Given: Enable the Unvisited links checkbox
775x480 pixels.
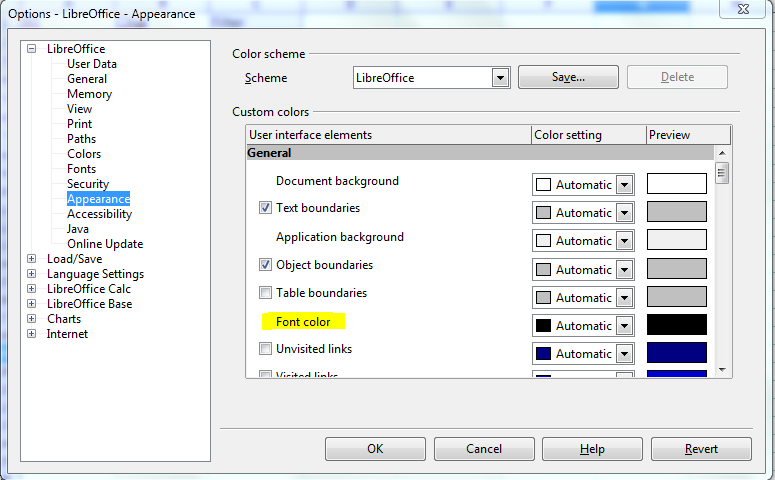Looking at the screenshot, I should pos(265,350).
